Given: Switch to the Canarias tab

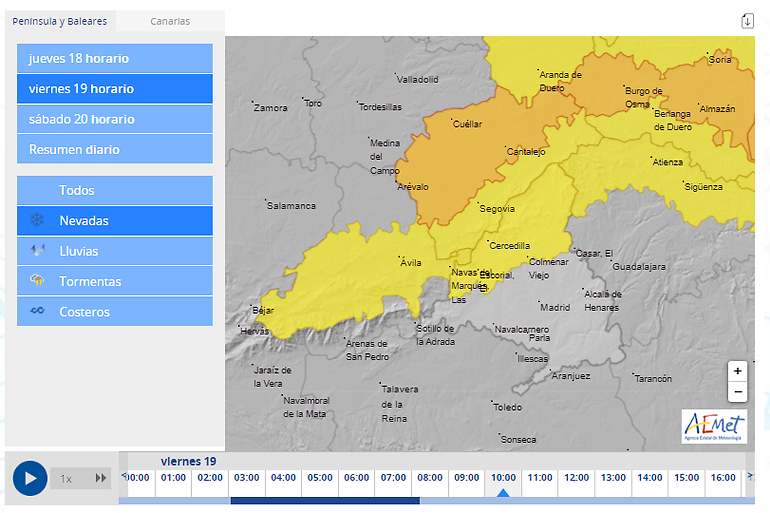Looking at the screenshot, I should point(170,21).
